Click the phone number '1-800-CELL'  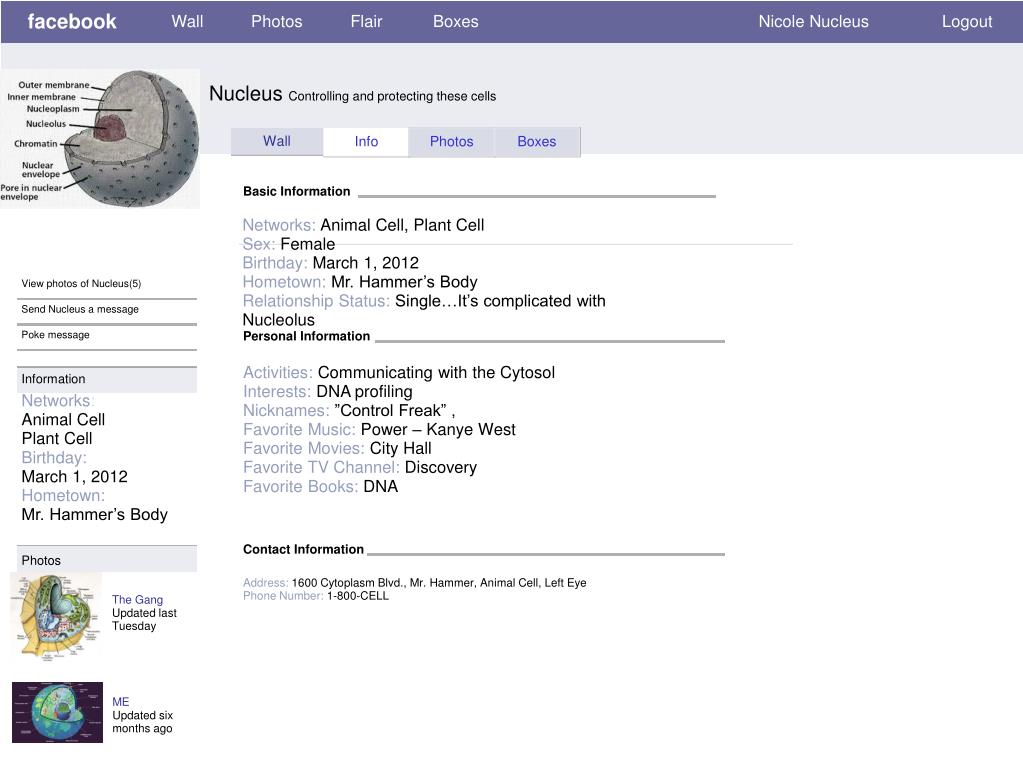pos(358,596)
